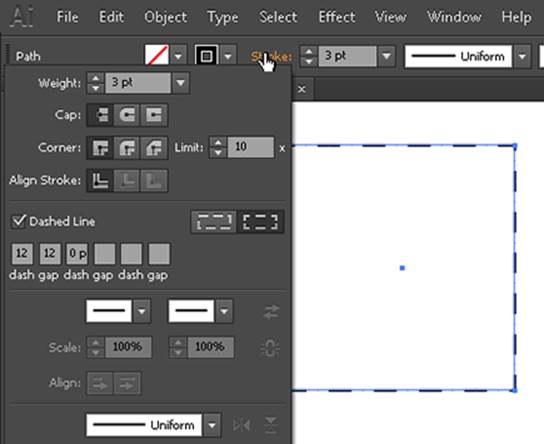544x444 pixels.
Task: Disable the Dashed Line checkbox
Action: [19, 221]
